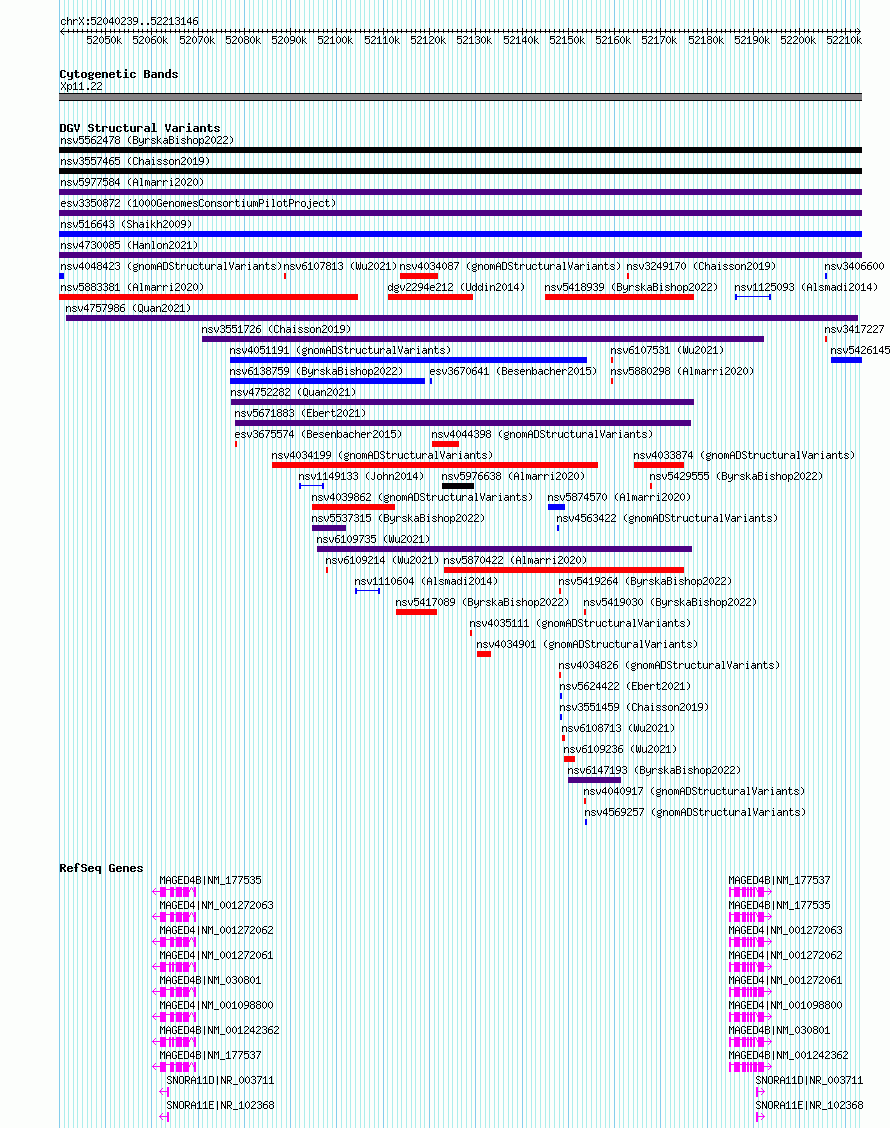The height and width of the screenshot is (1128, 890).
Task: Click nsv4035111 (gnomADStructuralVariants) label
Action: pyautogui.click(x=580, y=623)
